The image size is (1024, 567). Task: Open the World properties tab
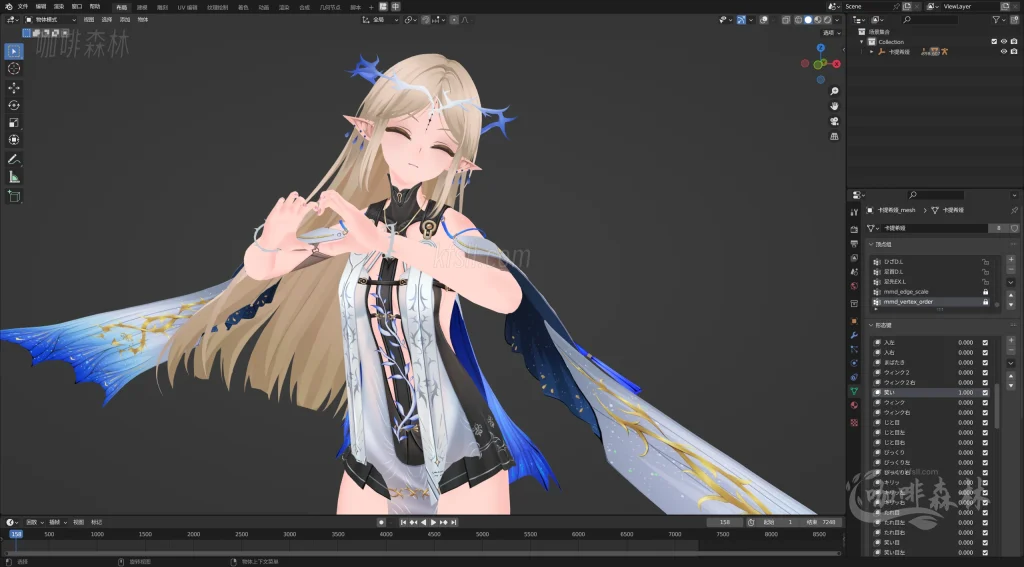click(854, 286)
